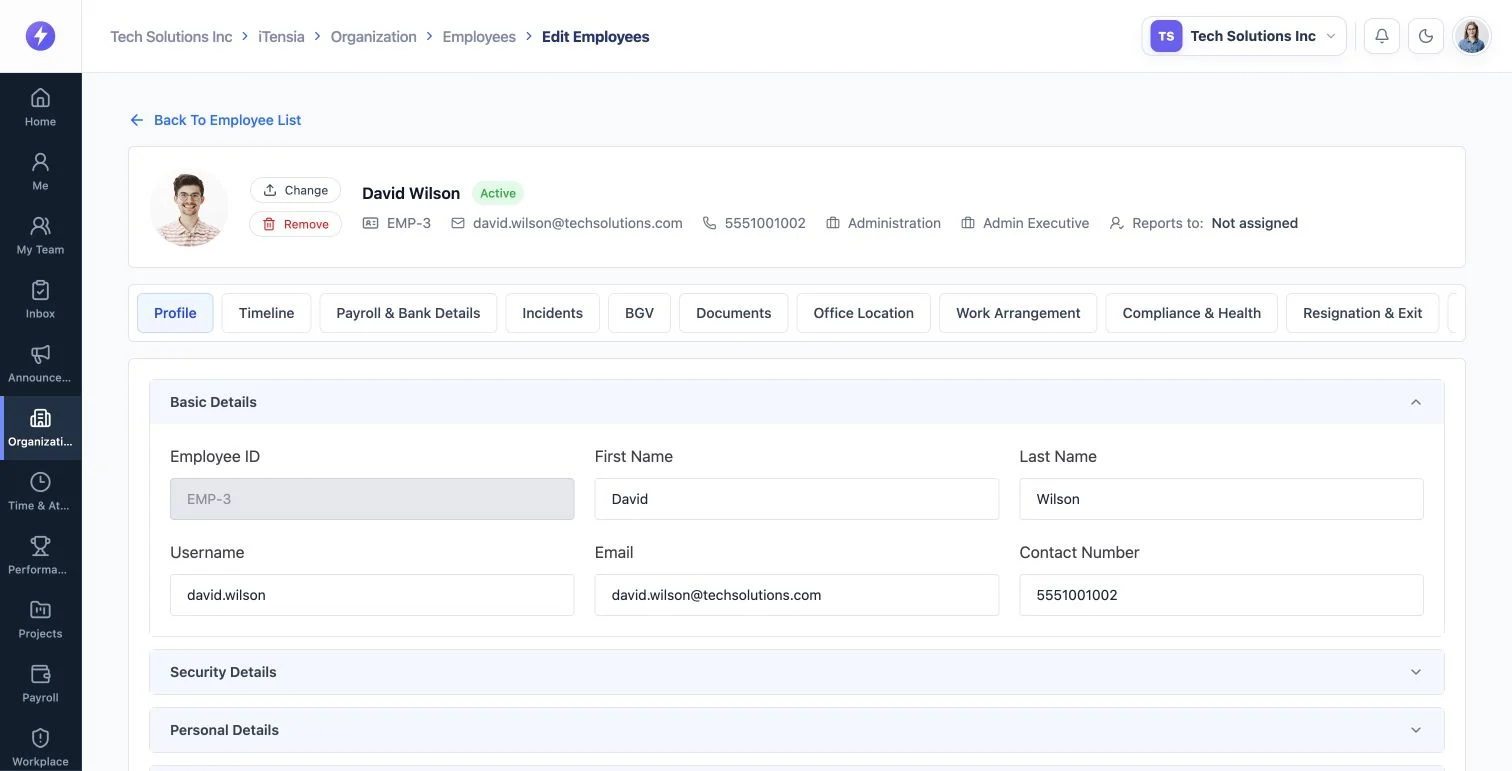Select Organization building icon in sidebar
This screenshot has height=771, width=1512.
pyautogui.click(x=40, y=427)
